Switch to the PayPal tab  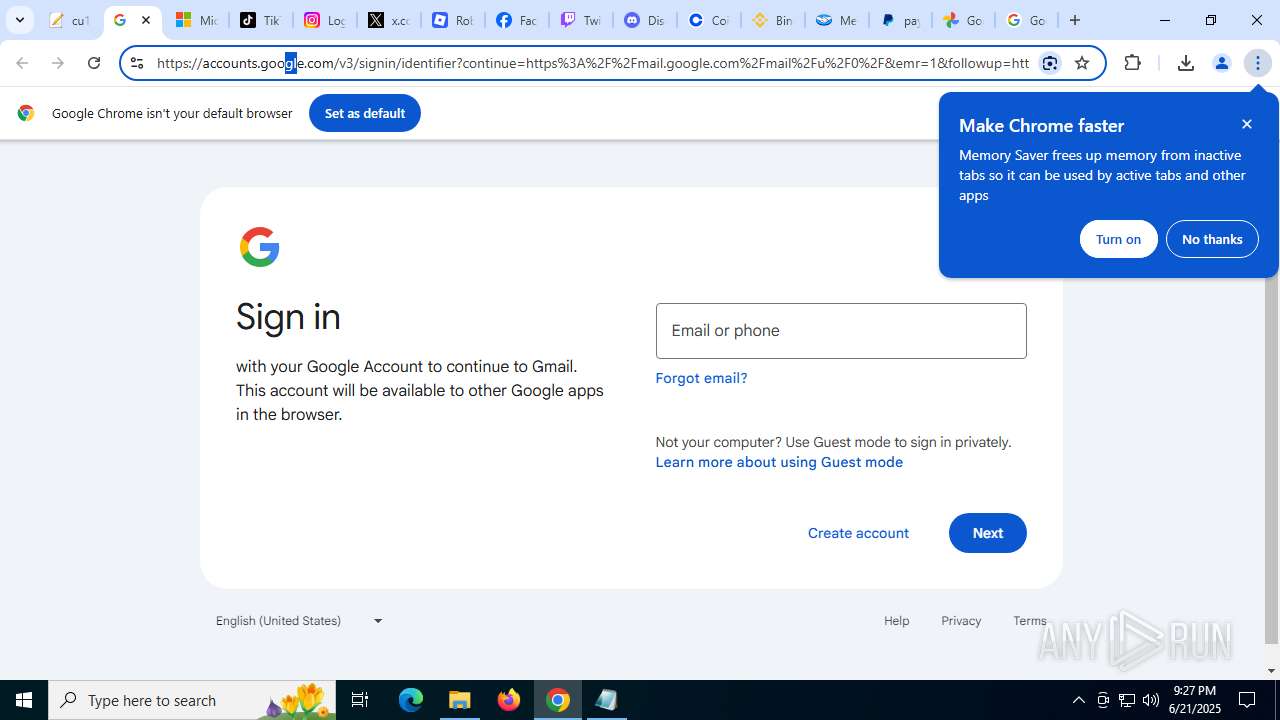(x=900, y=20)
